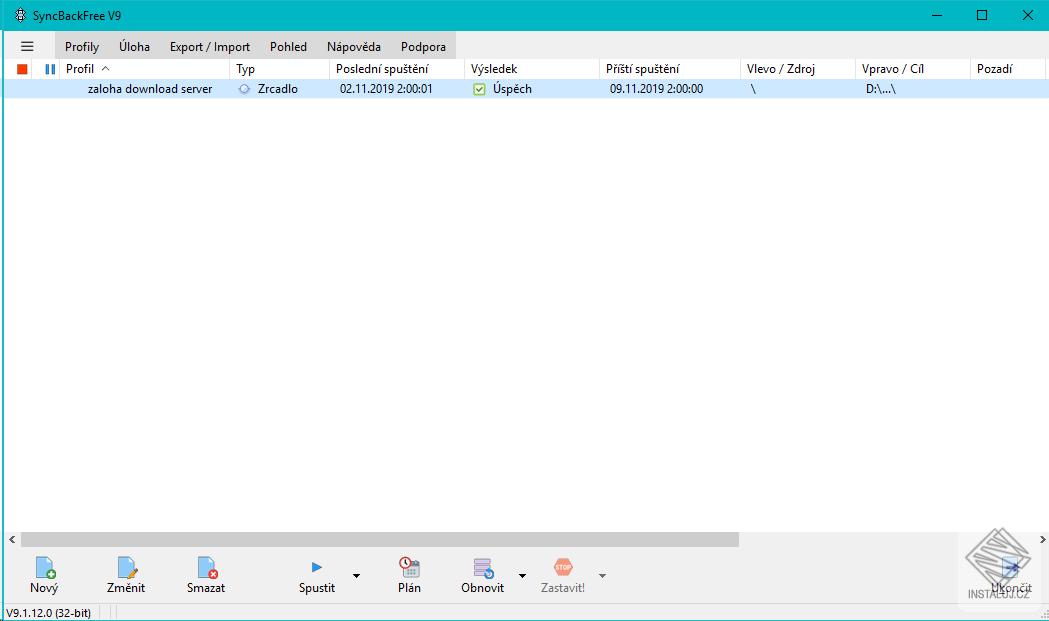Click the scrollbar left arrow
1049x621 pixels.
[12, 539]
